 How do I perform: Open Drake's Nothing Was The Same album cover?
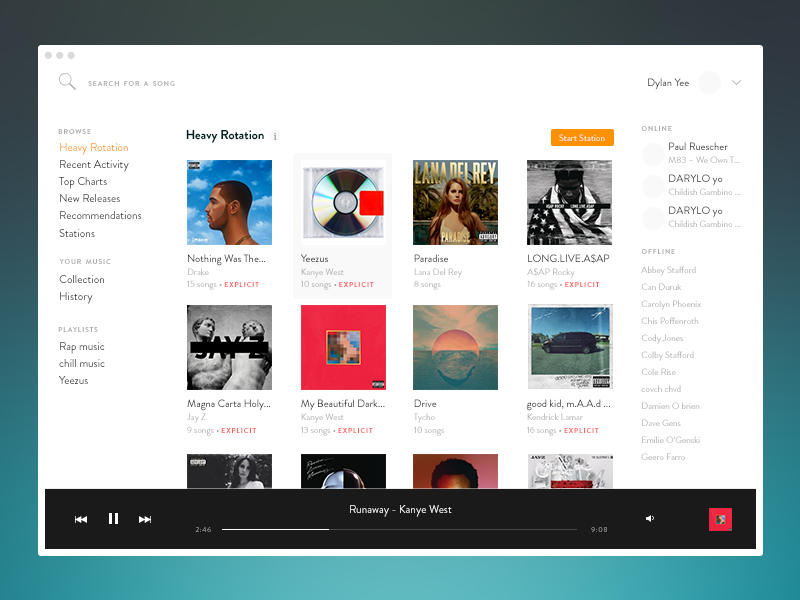tap(229, 203)
